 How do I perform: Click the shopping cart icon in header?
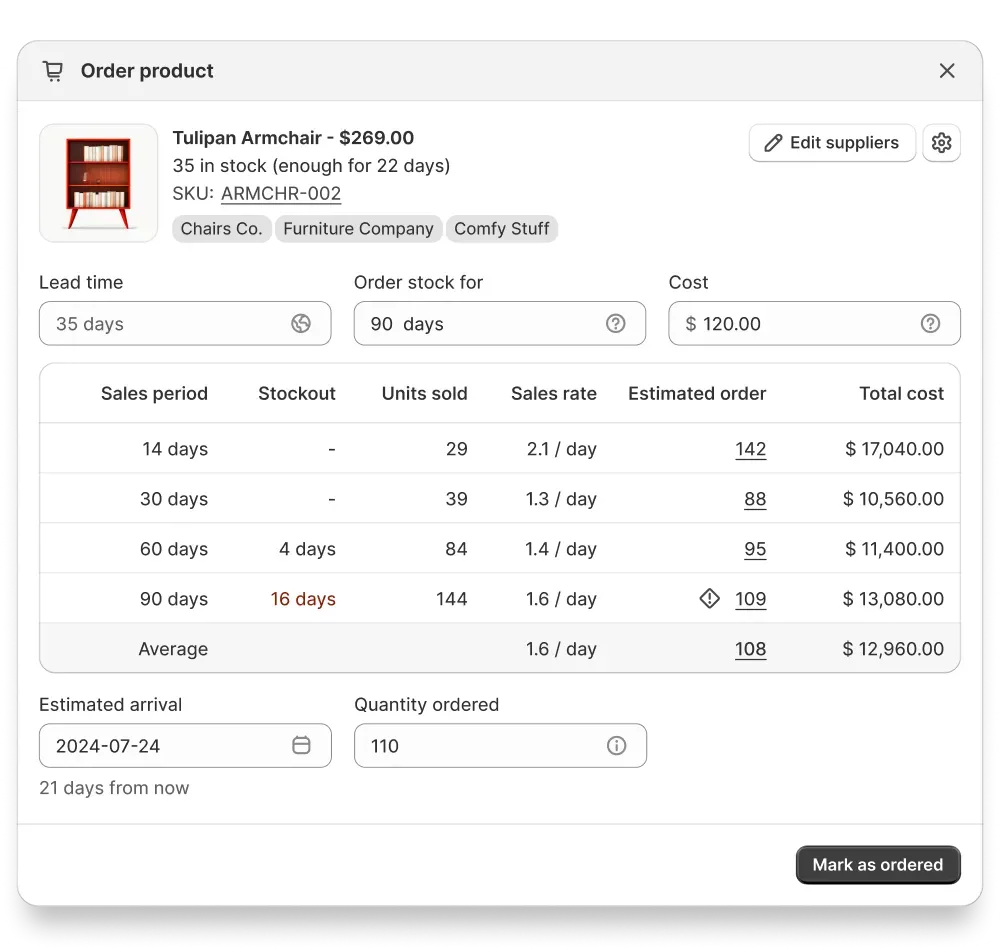(x=53, y=70)
